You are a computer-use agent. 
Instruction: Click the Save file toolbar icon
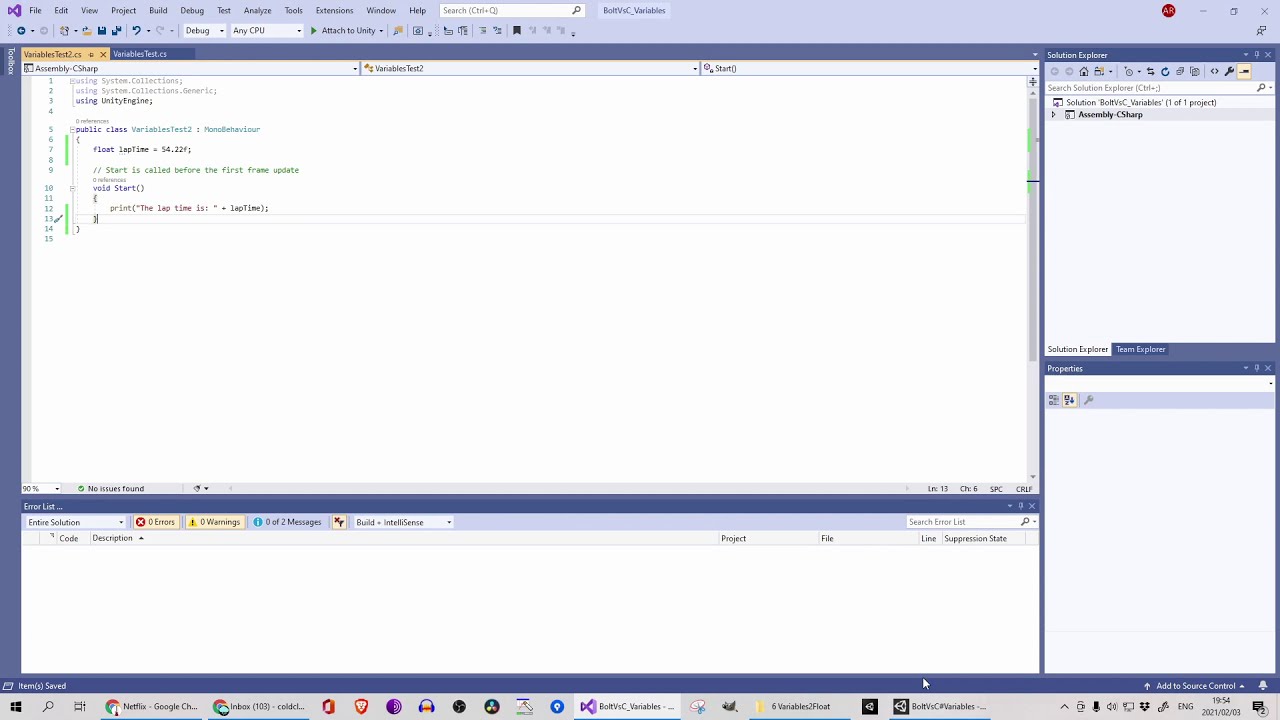point(101,30)
